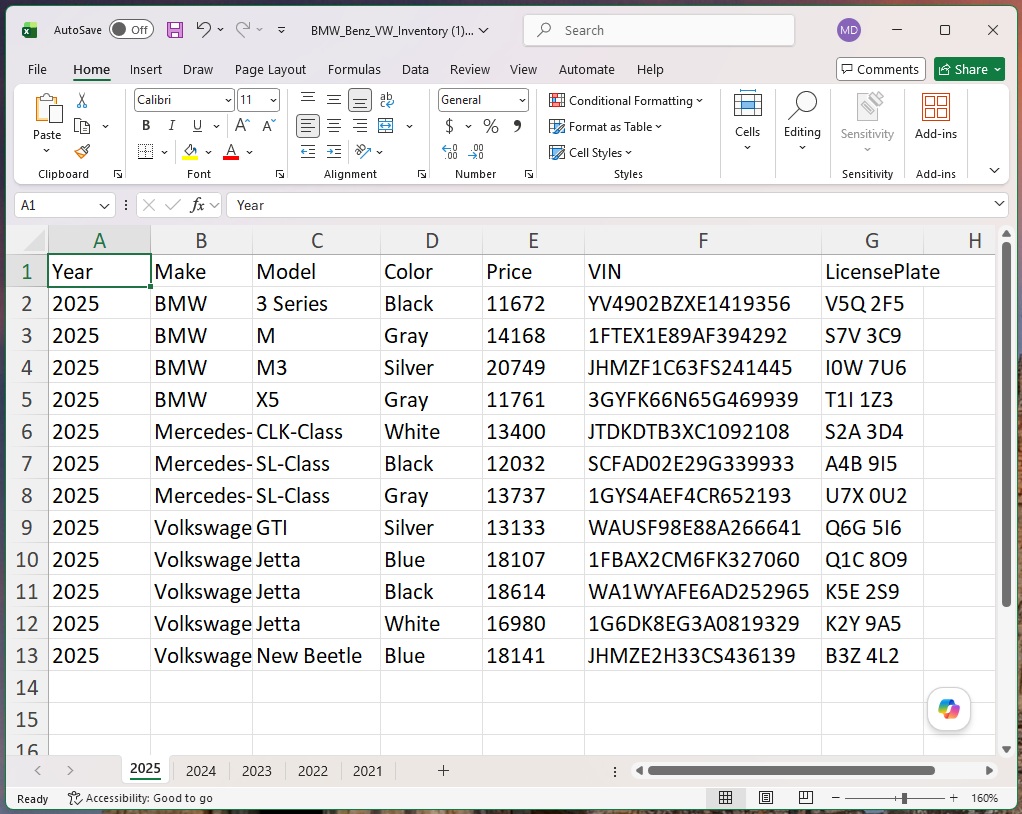1022x814 pixels.
Task: Adjust the zoom slider handle
Action: [x=904, y=798]
